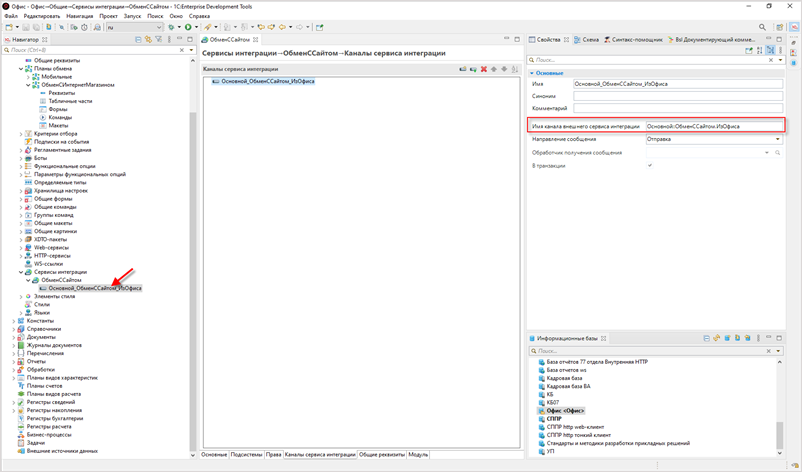
Task: Click collapse all icon in Информационные базы panel
Action: (x=706, y=339)
